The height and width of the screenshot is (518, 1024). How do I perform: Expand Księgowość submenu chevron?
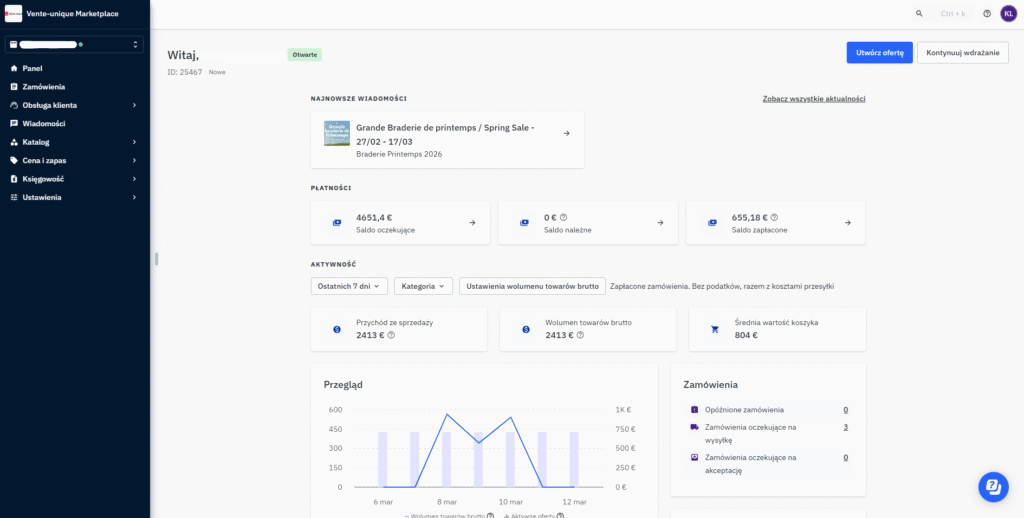tap(135, 178)
